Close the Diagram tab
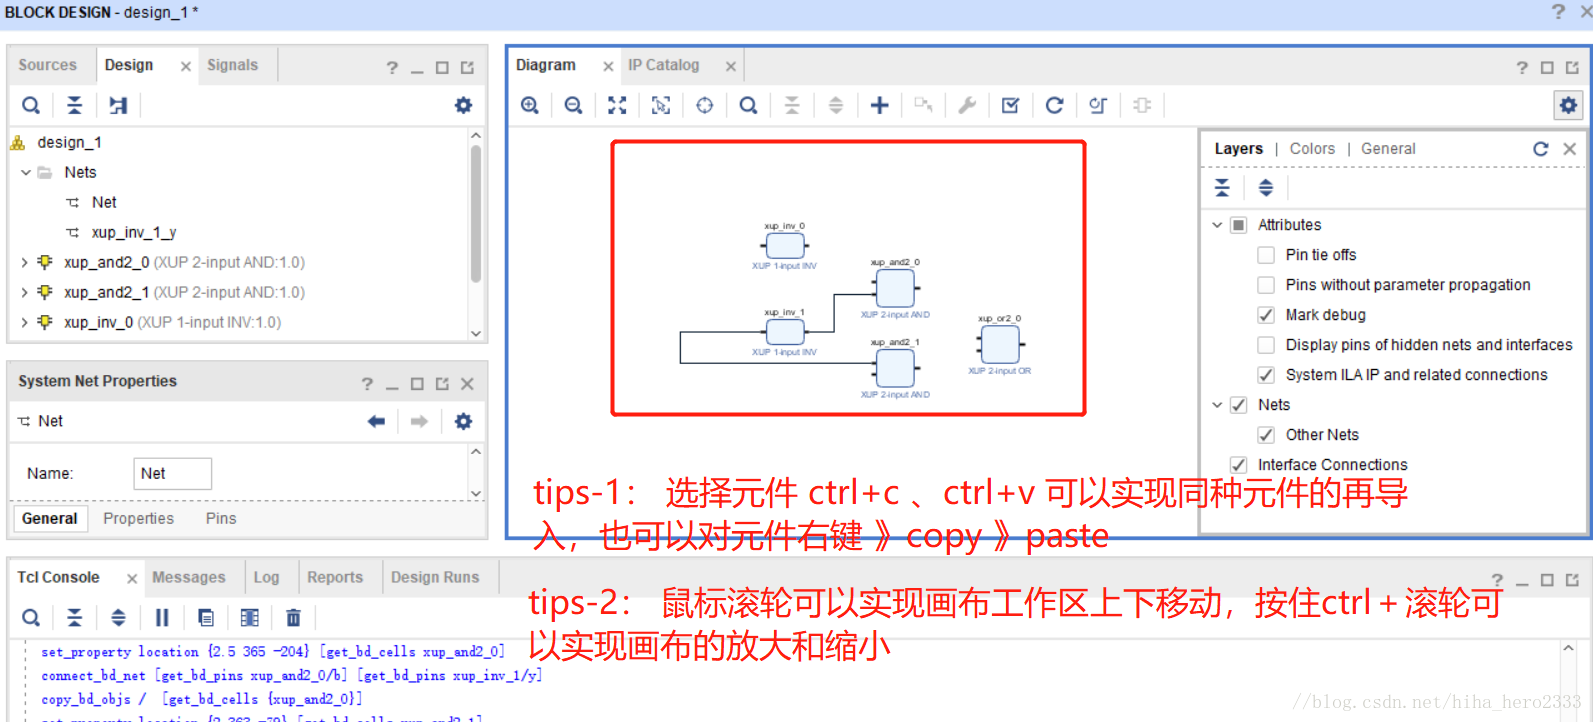The width and height of the screenshot is (1593, 722). pyautogui.click(x=608, y=66)
